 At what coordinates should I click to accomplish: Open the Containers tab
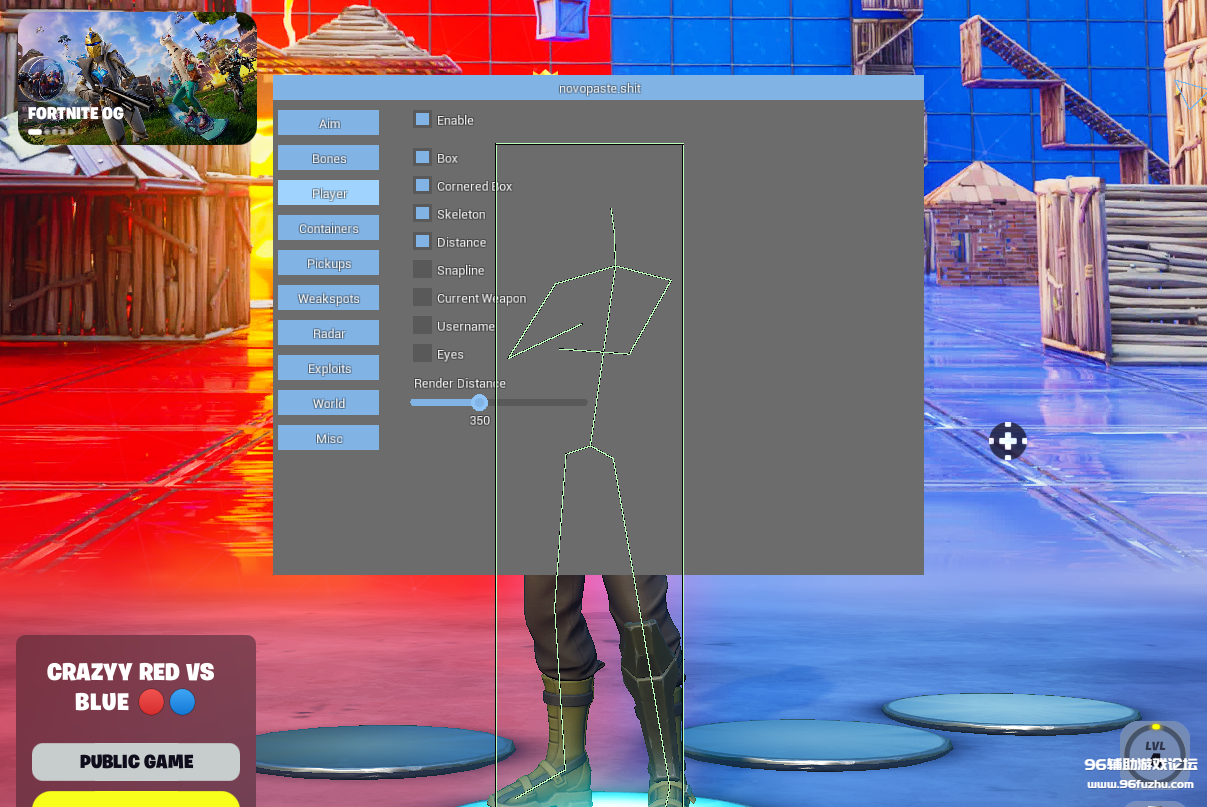[328, 228]
